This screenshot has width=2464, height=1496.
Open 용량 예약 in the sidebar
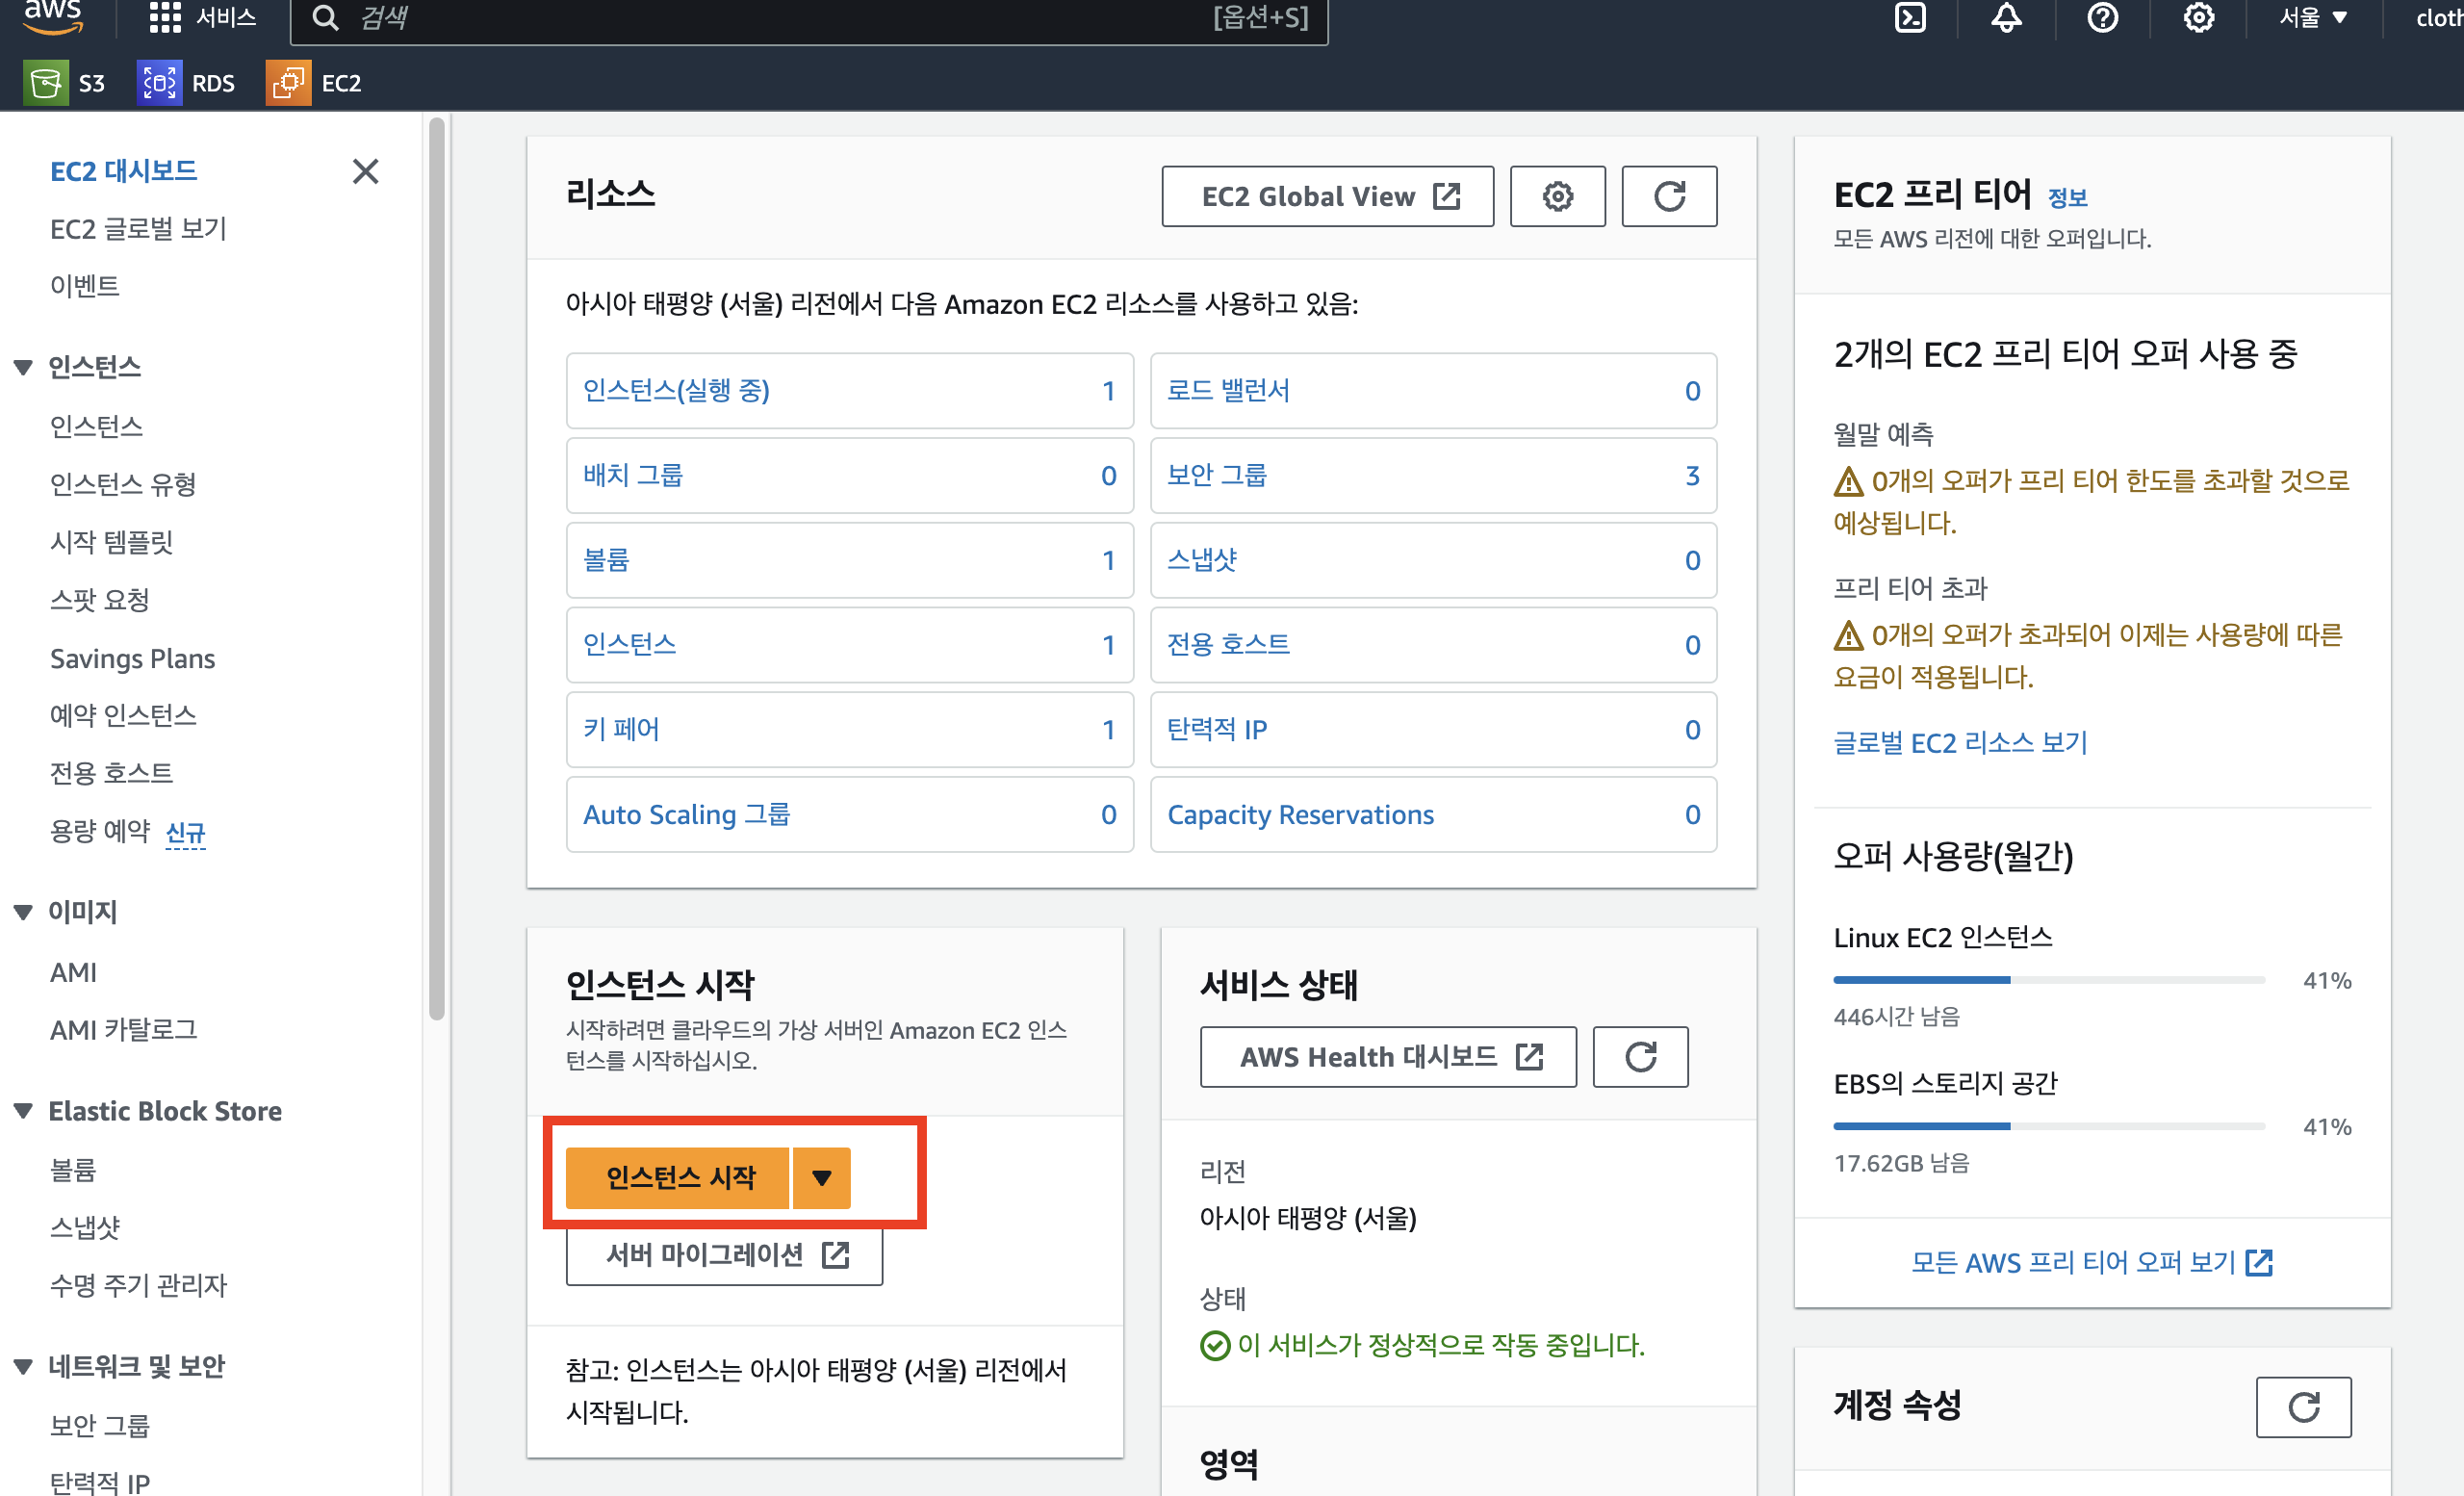point(100,830)
